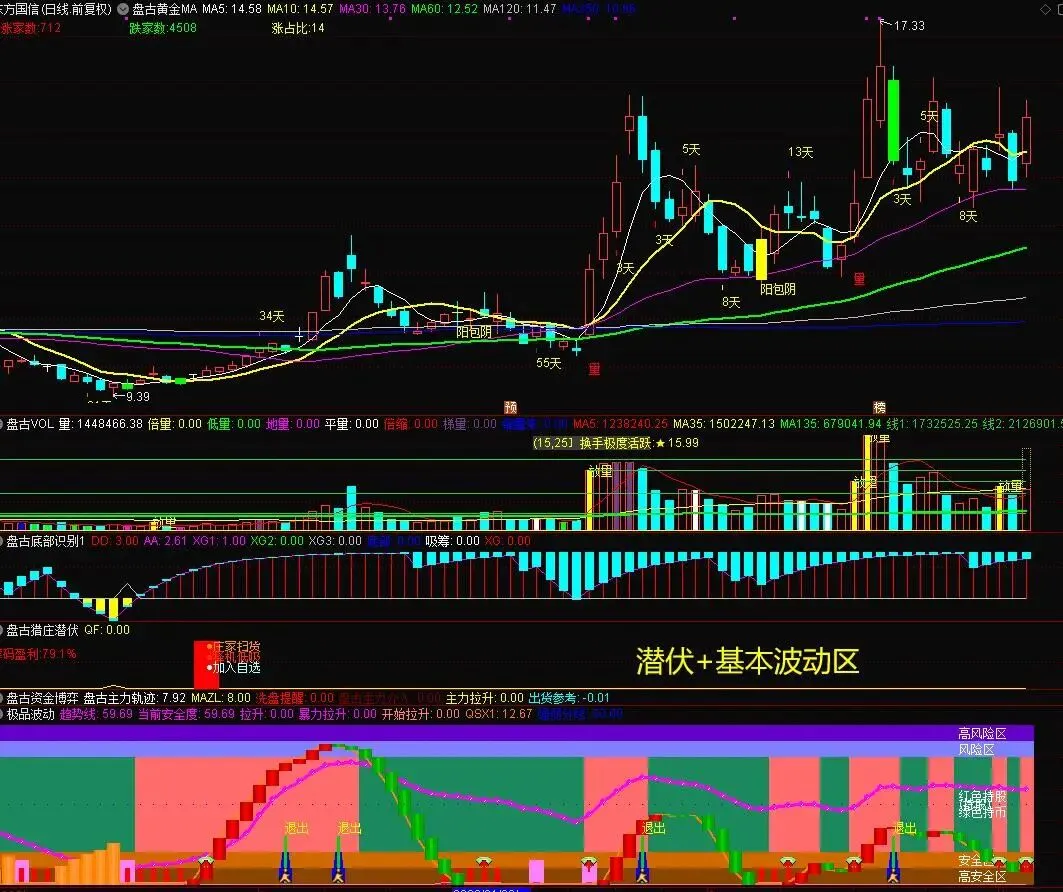Select the 盘古猎庄潜伏 indicator name
This screenshot has width=1063, height=892.
(x=43, y=630)
